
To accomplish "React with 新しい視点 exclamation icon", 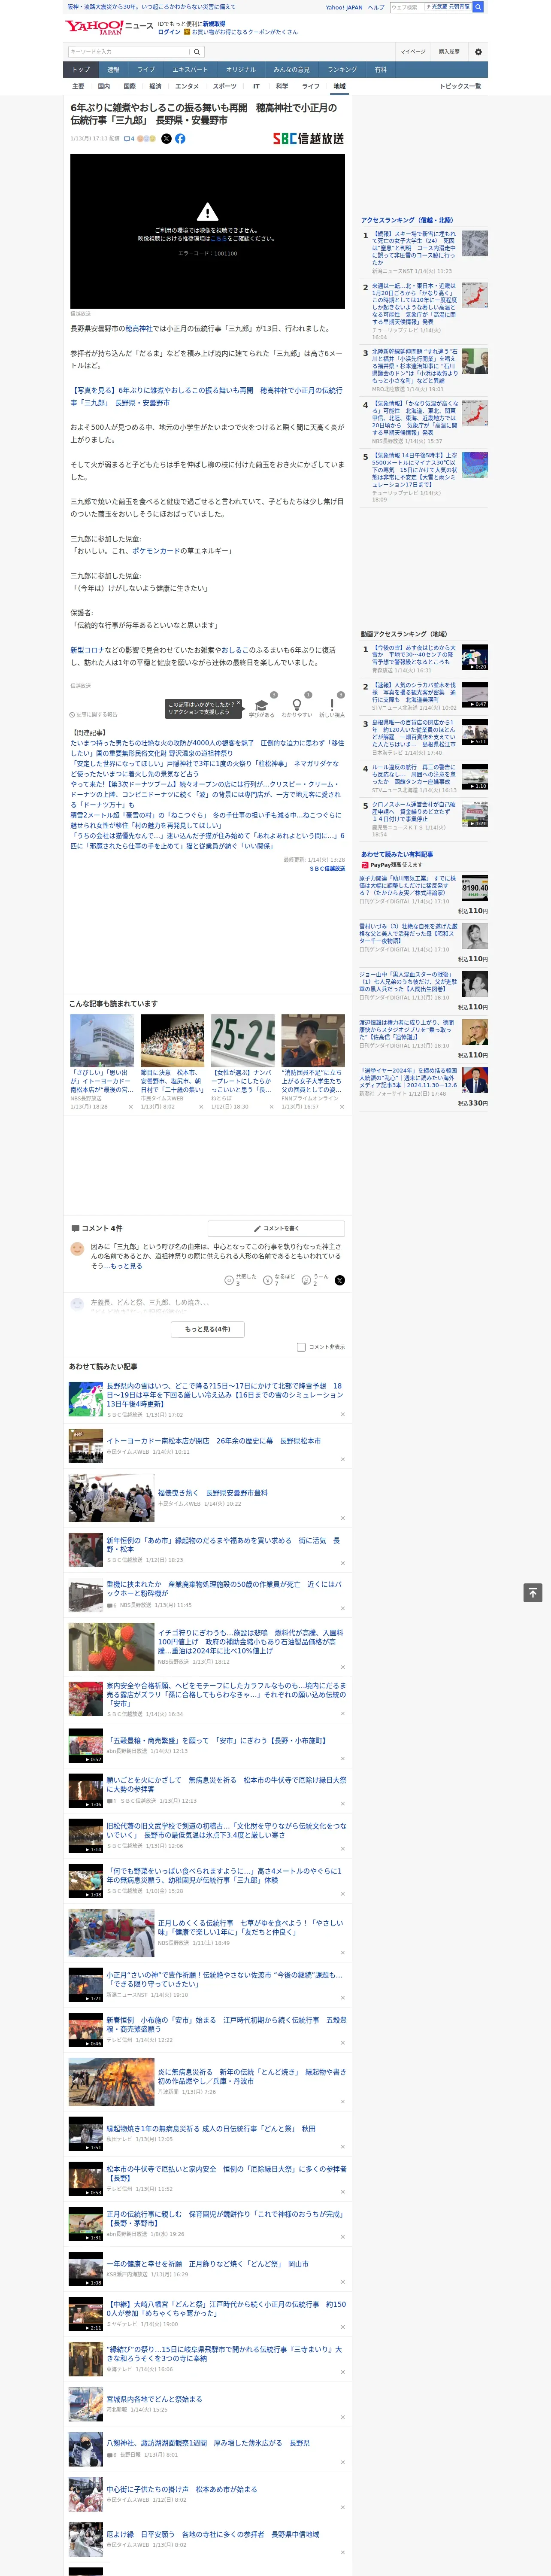I will 332,705.
